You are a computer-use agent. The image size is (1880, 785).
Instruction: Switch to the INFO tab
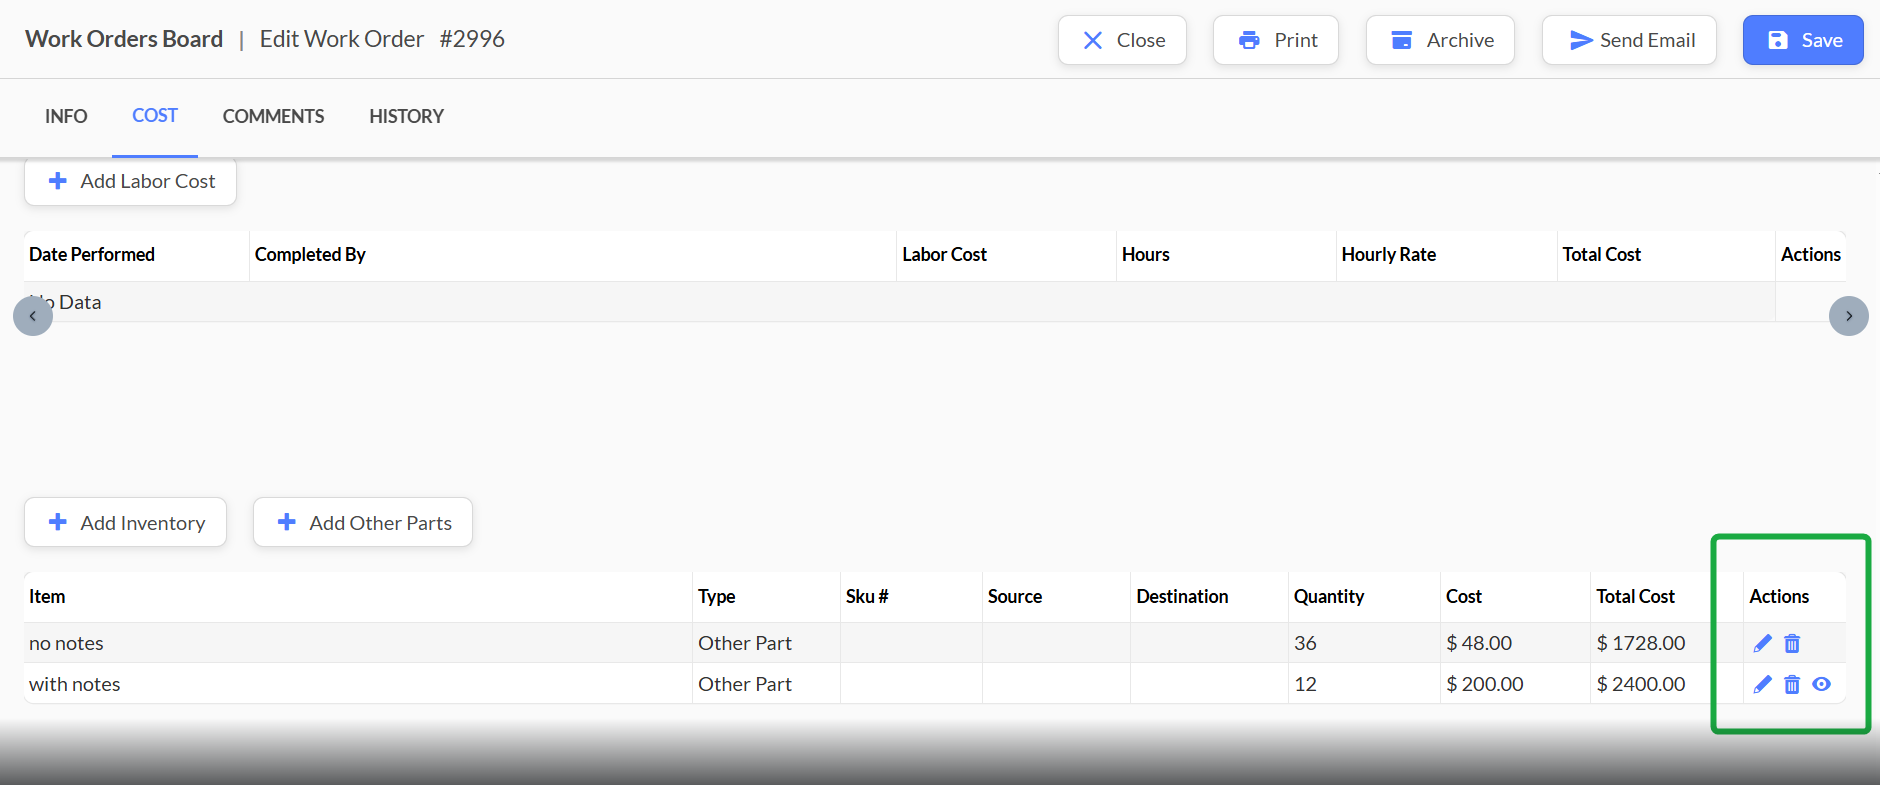pyautogui.click(x=66, y=116)
